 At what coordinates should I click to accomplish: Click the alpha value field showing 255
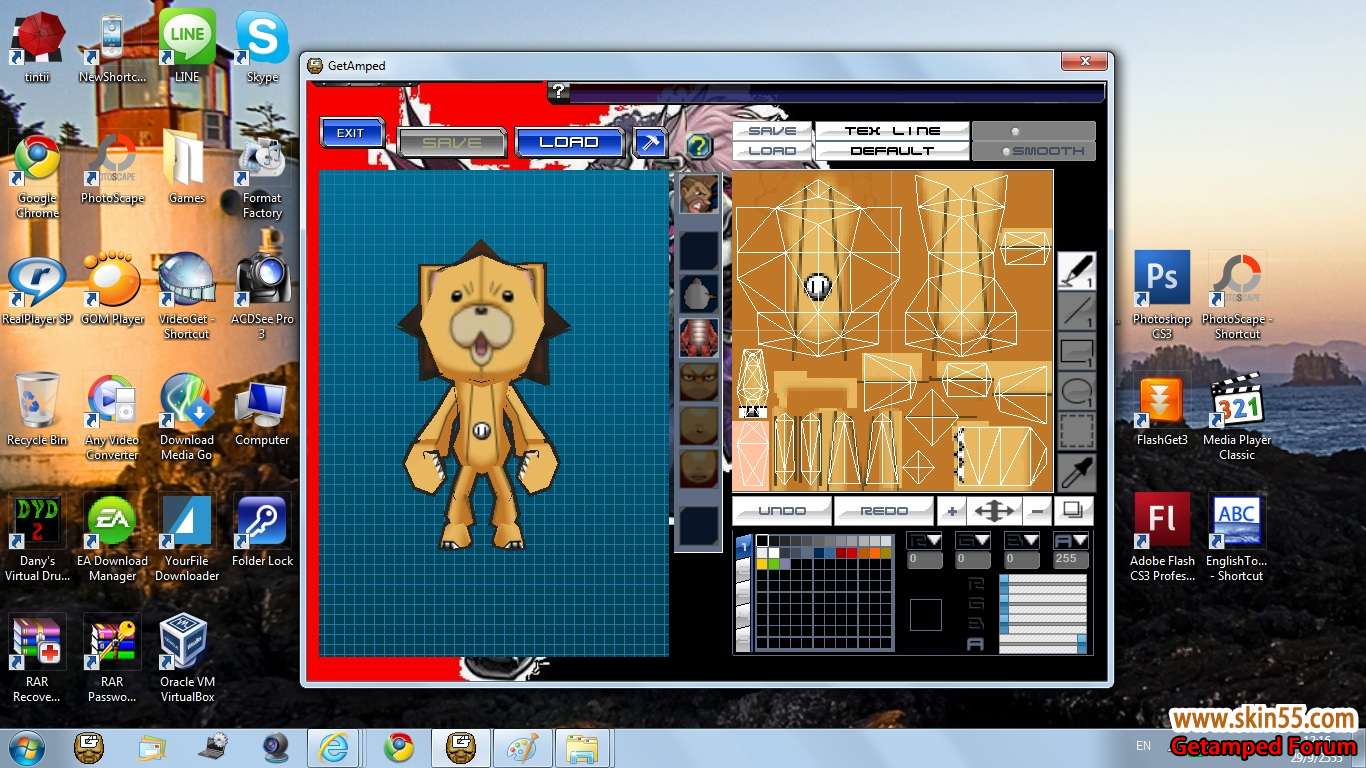pyautogui.click(x=1071, y=560)
